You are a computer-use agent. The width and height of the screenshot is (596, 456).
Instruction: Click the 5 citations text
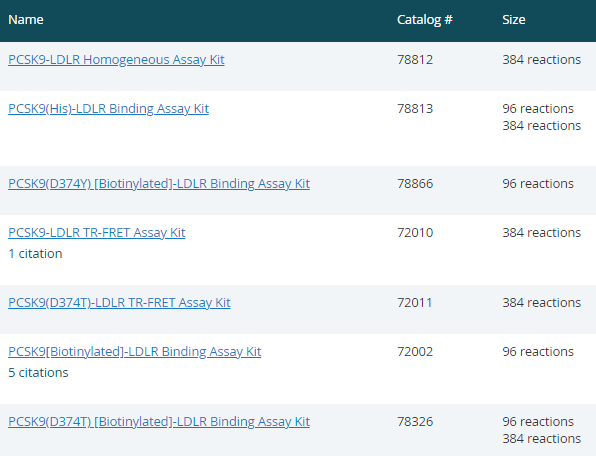coord(38,372)
